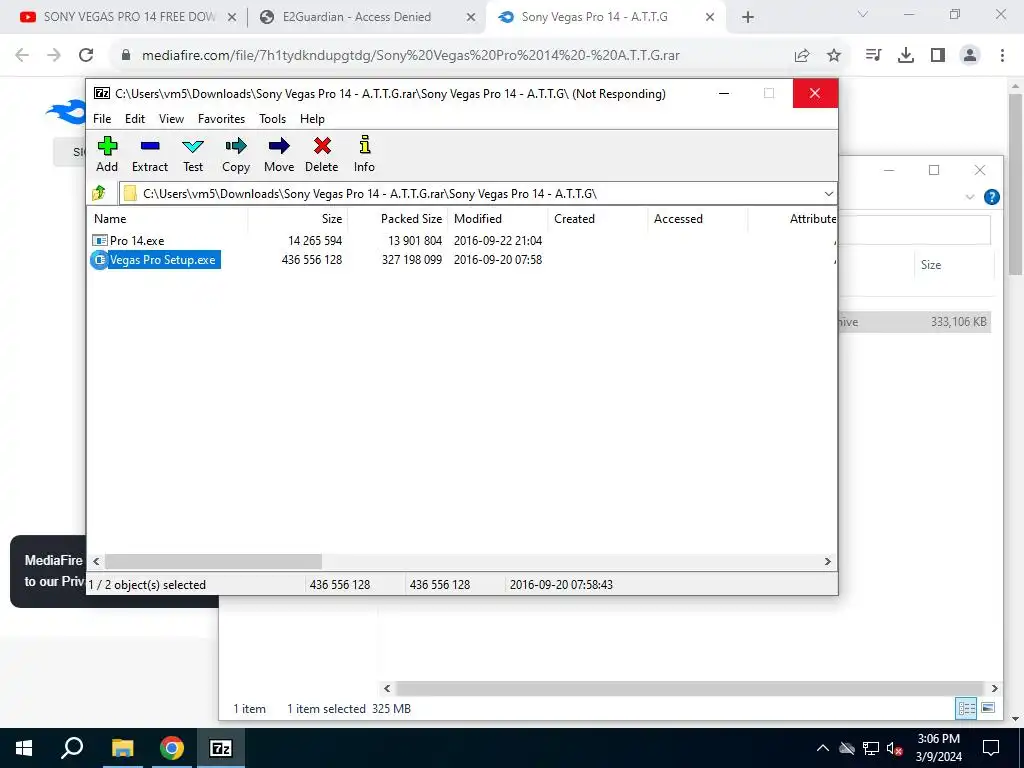Open Chrome tab search chevron
1024x768 pixels.
(863, 14)
